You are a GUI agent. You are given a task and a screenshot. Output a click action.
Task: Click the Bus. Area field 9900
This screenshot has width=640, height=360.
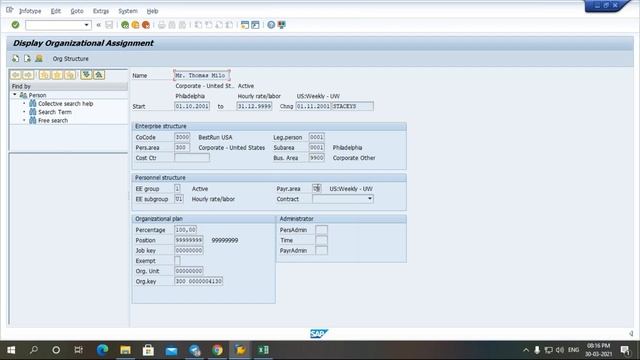[317, 158]
